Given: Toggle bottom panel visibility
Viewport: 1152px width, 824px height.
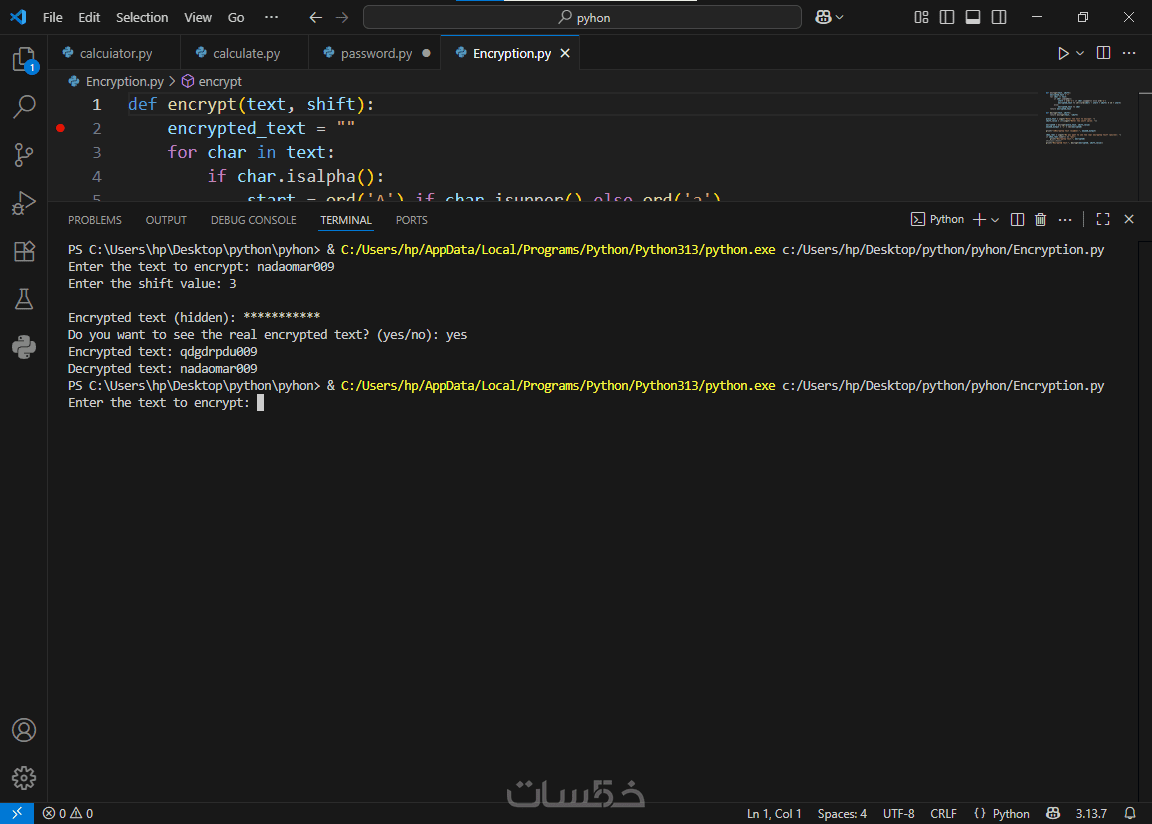Looking at the screenshot, I should [973, 17].
